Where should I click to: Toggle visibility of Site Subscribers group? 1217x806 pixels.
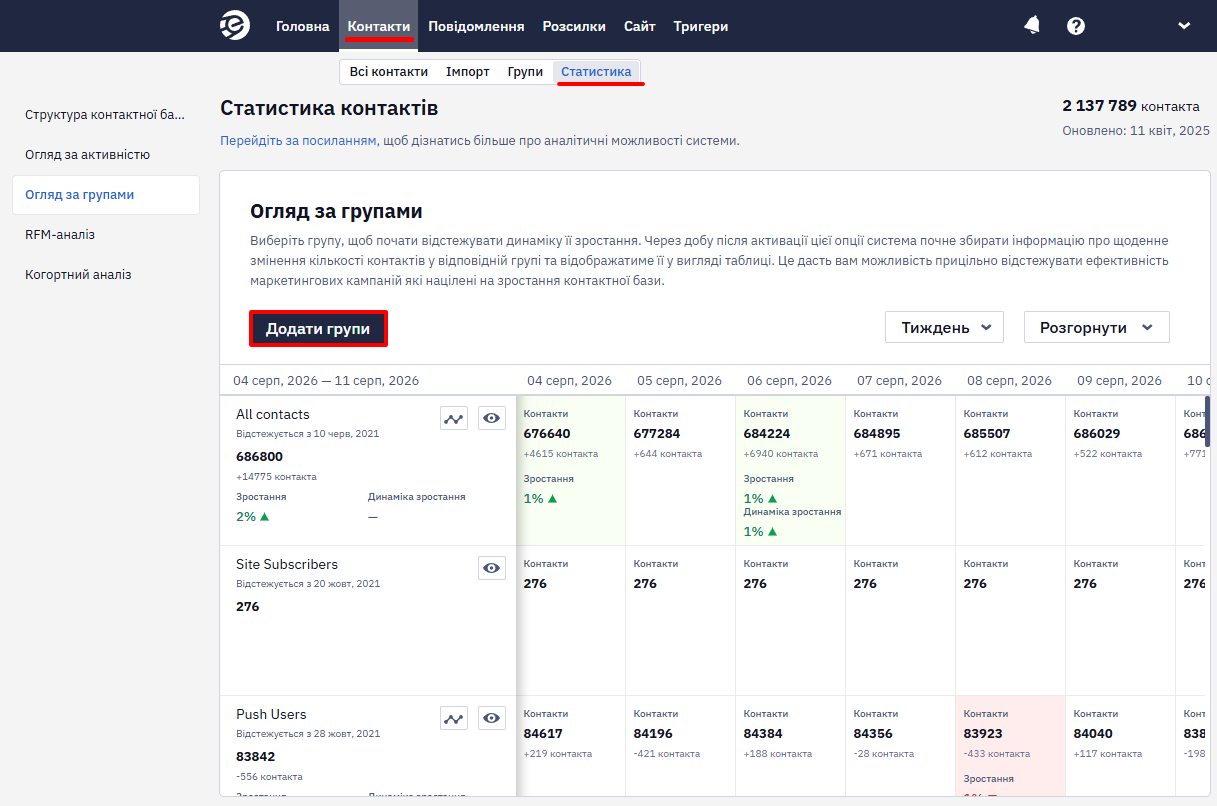tap(491, 568)
